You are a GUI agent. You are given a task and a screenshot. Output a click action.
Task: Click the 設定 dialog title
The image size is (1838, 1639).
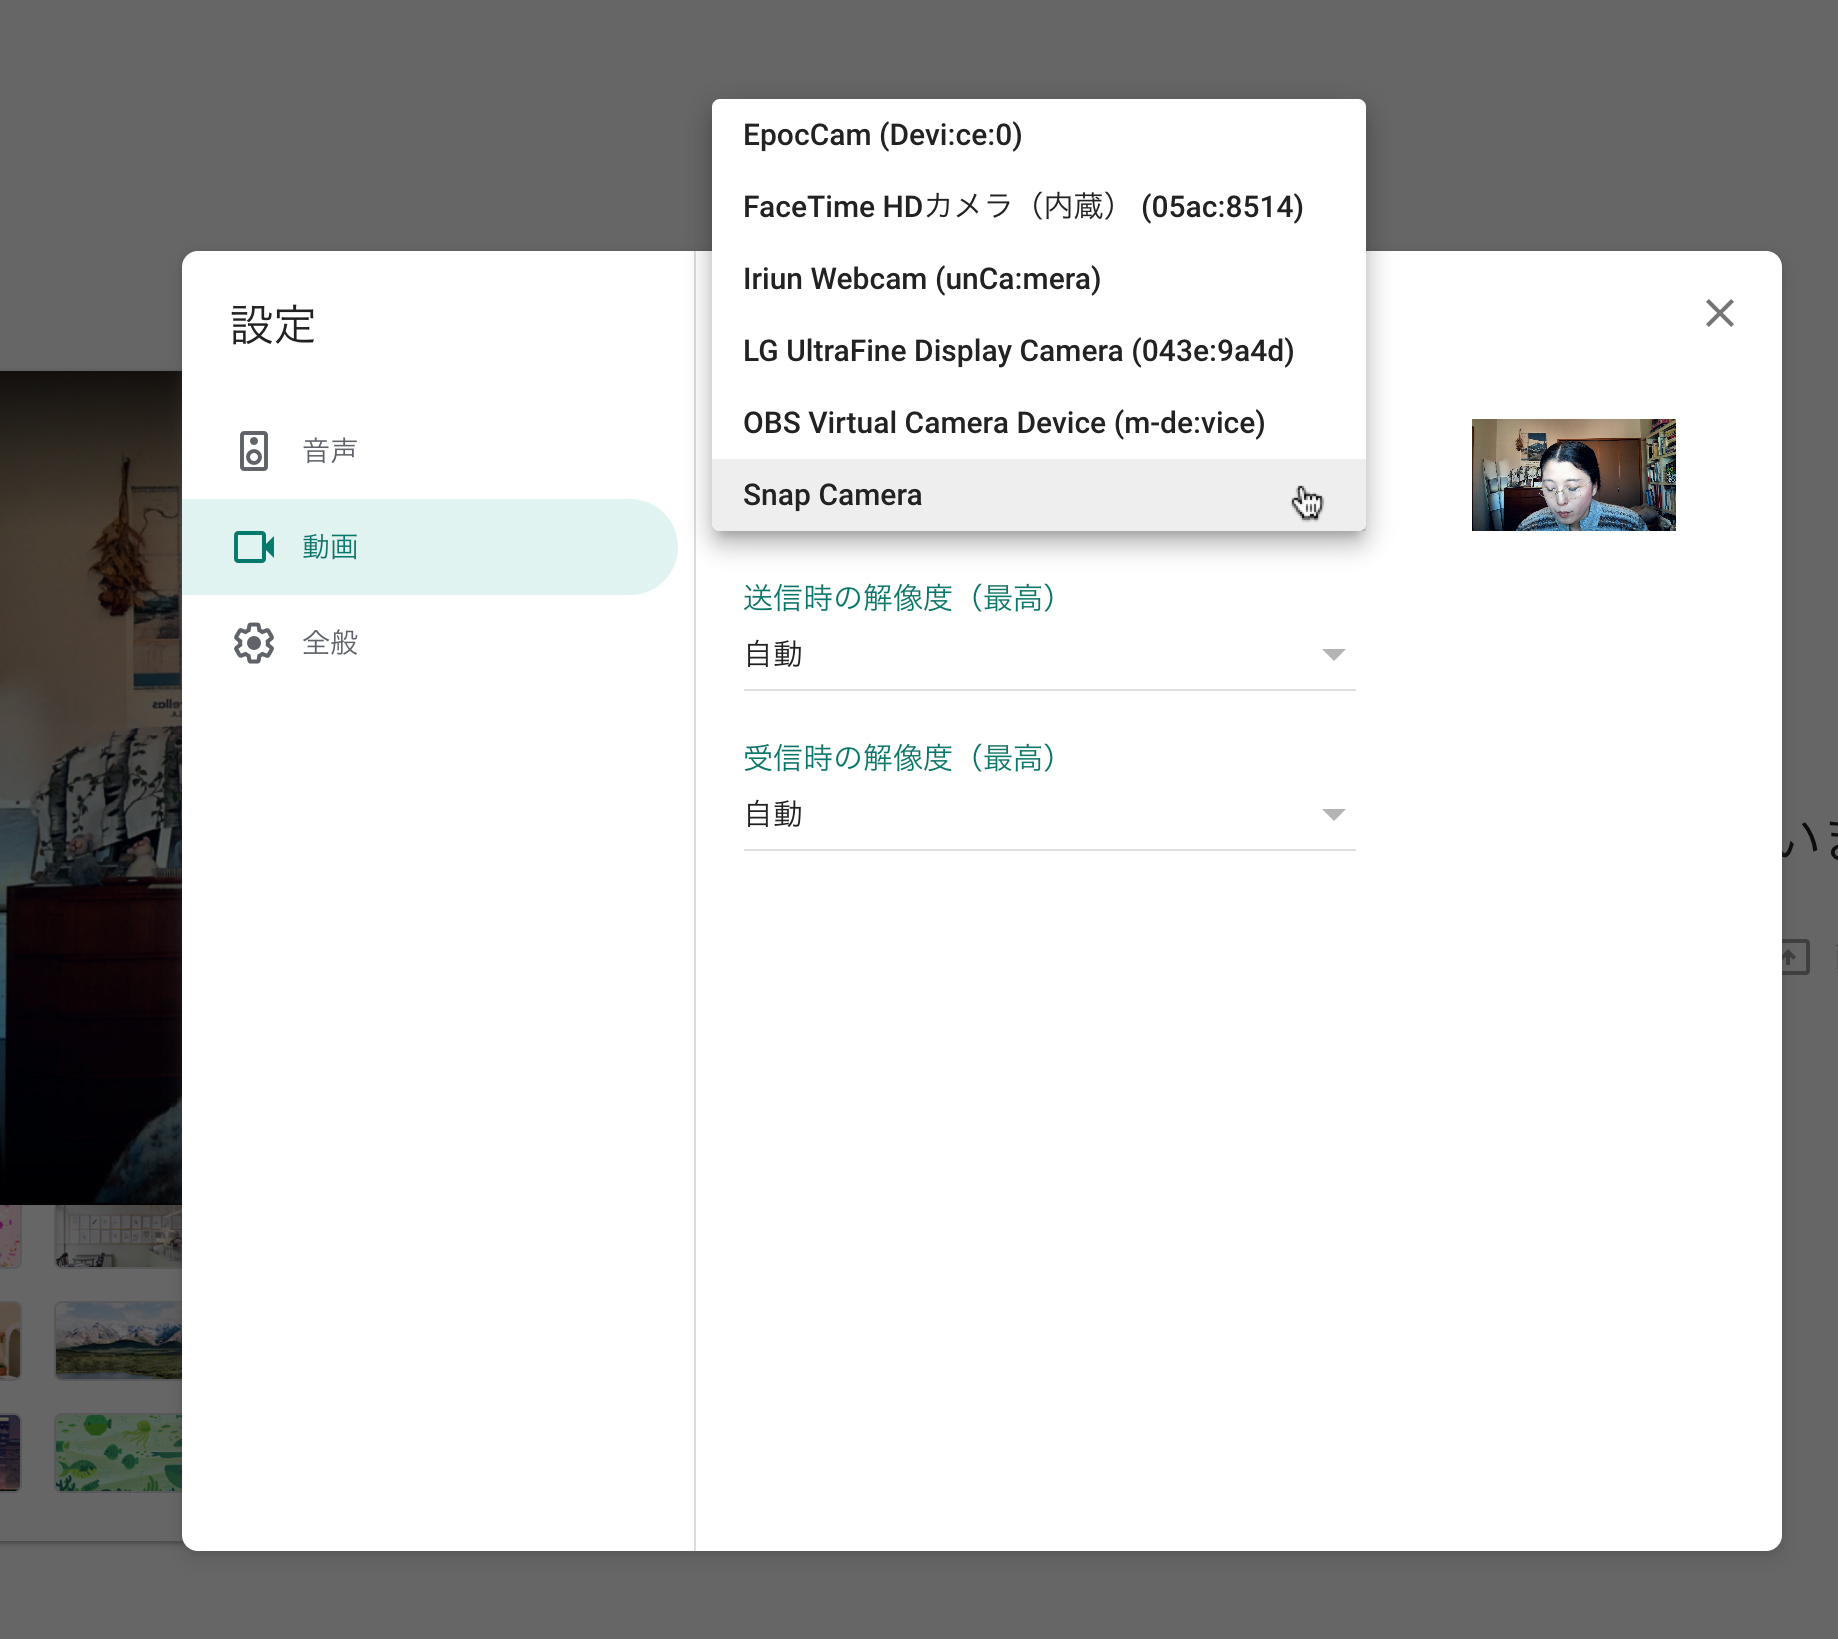[274, 325]
